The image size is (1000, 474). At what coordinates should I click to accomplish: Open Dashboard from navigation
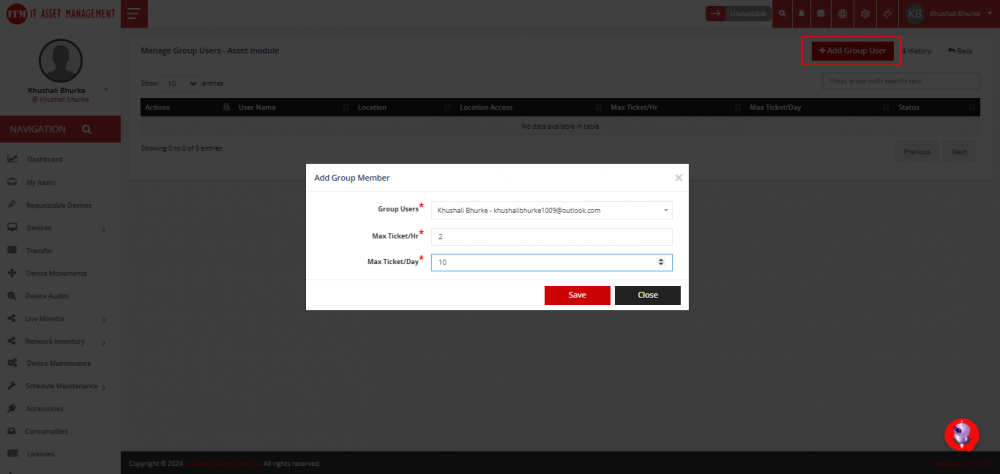[45, 159]
